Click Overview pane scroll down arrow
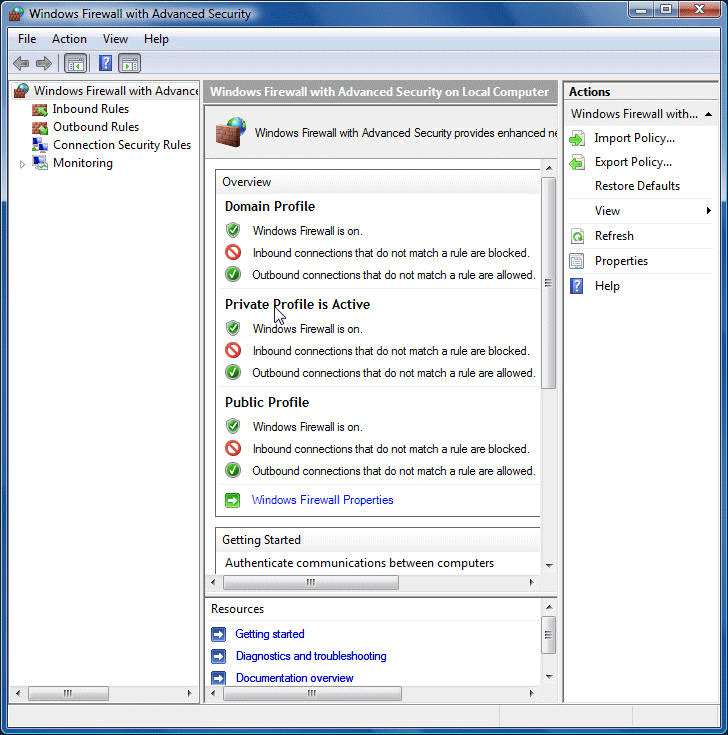 pyautogui.click(x=548, y=565)
